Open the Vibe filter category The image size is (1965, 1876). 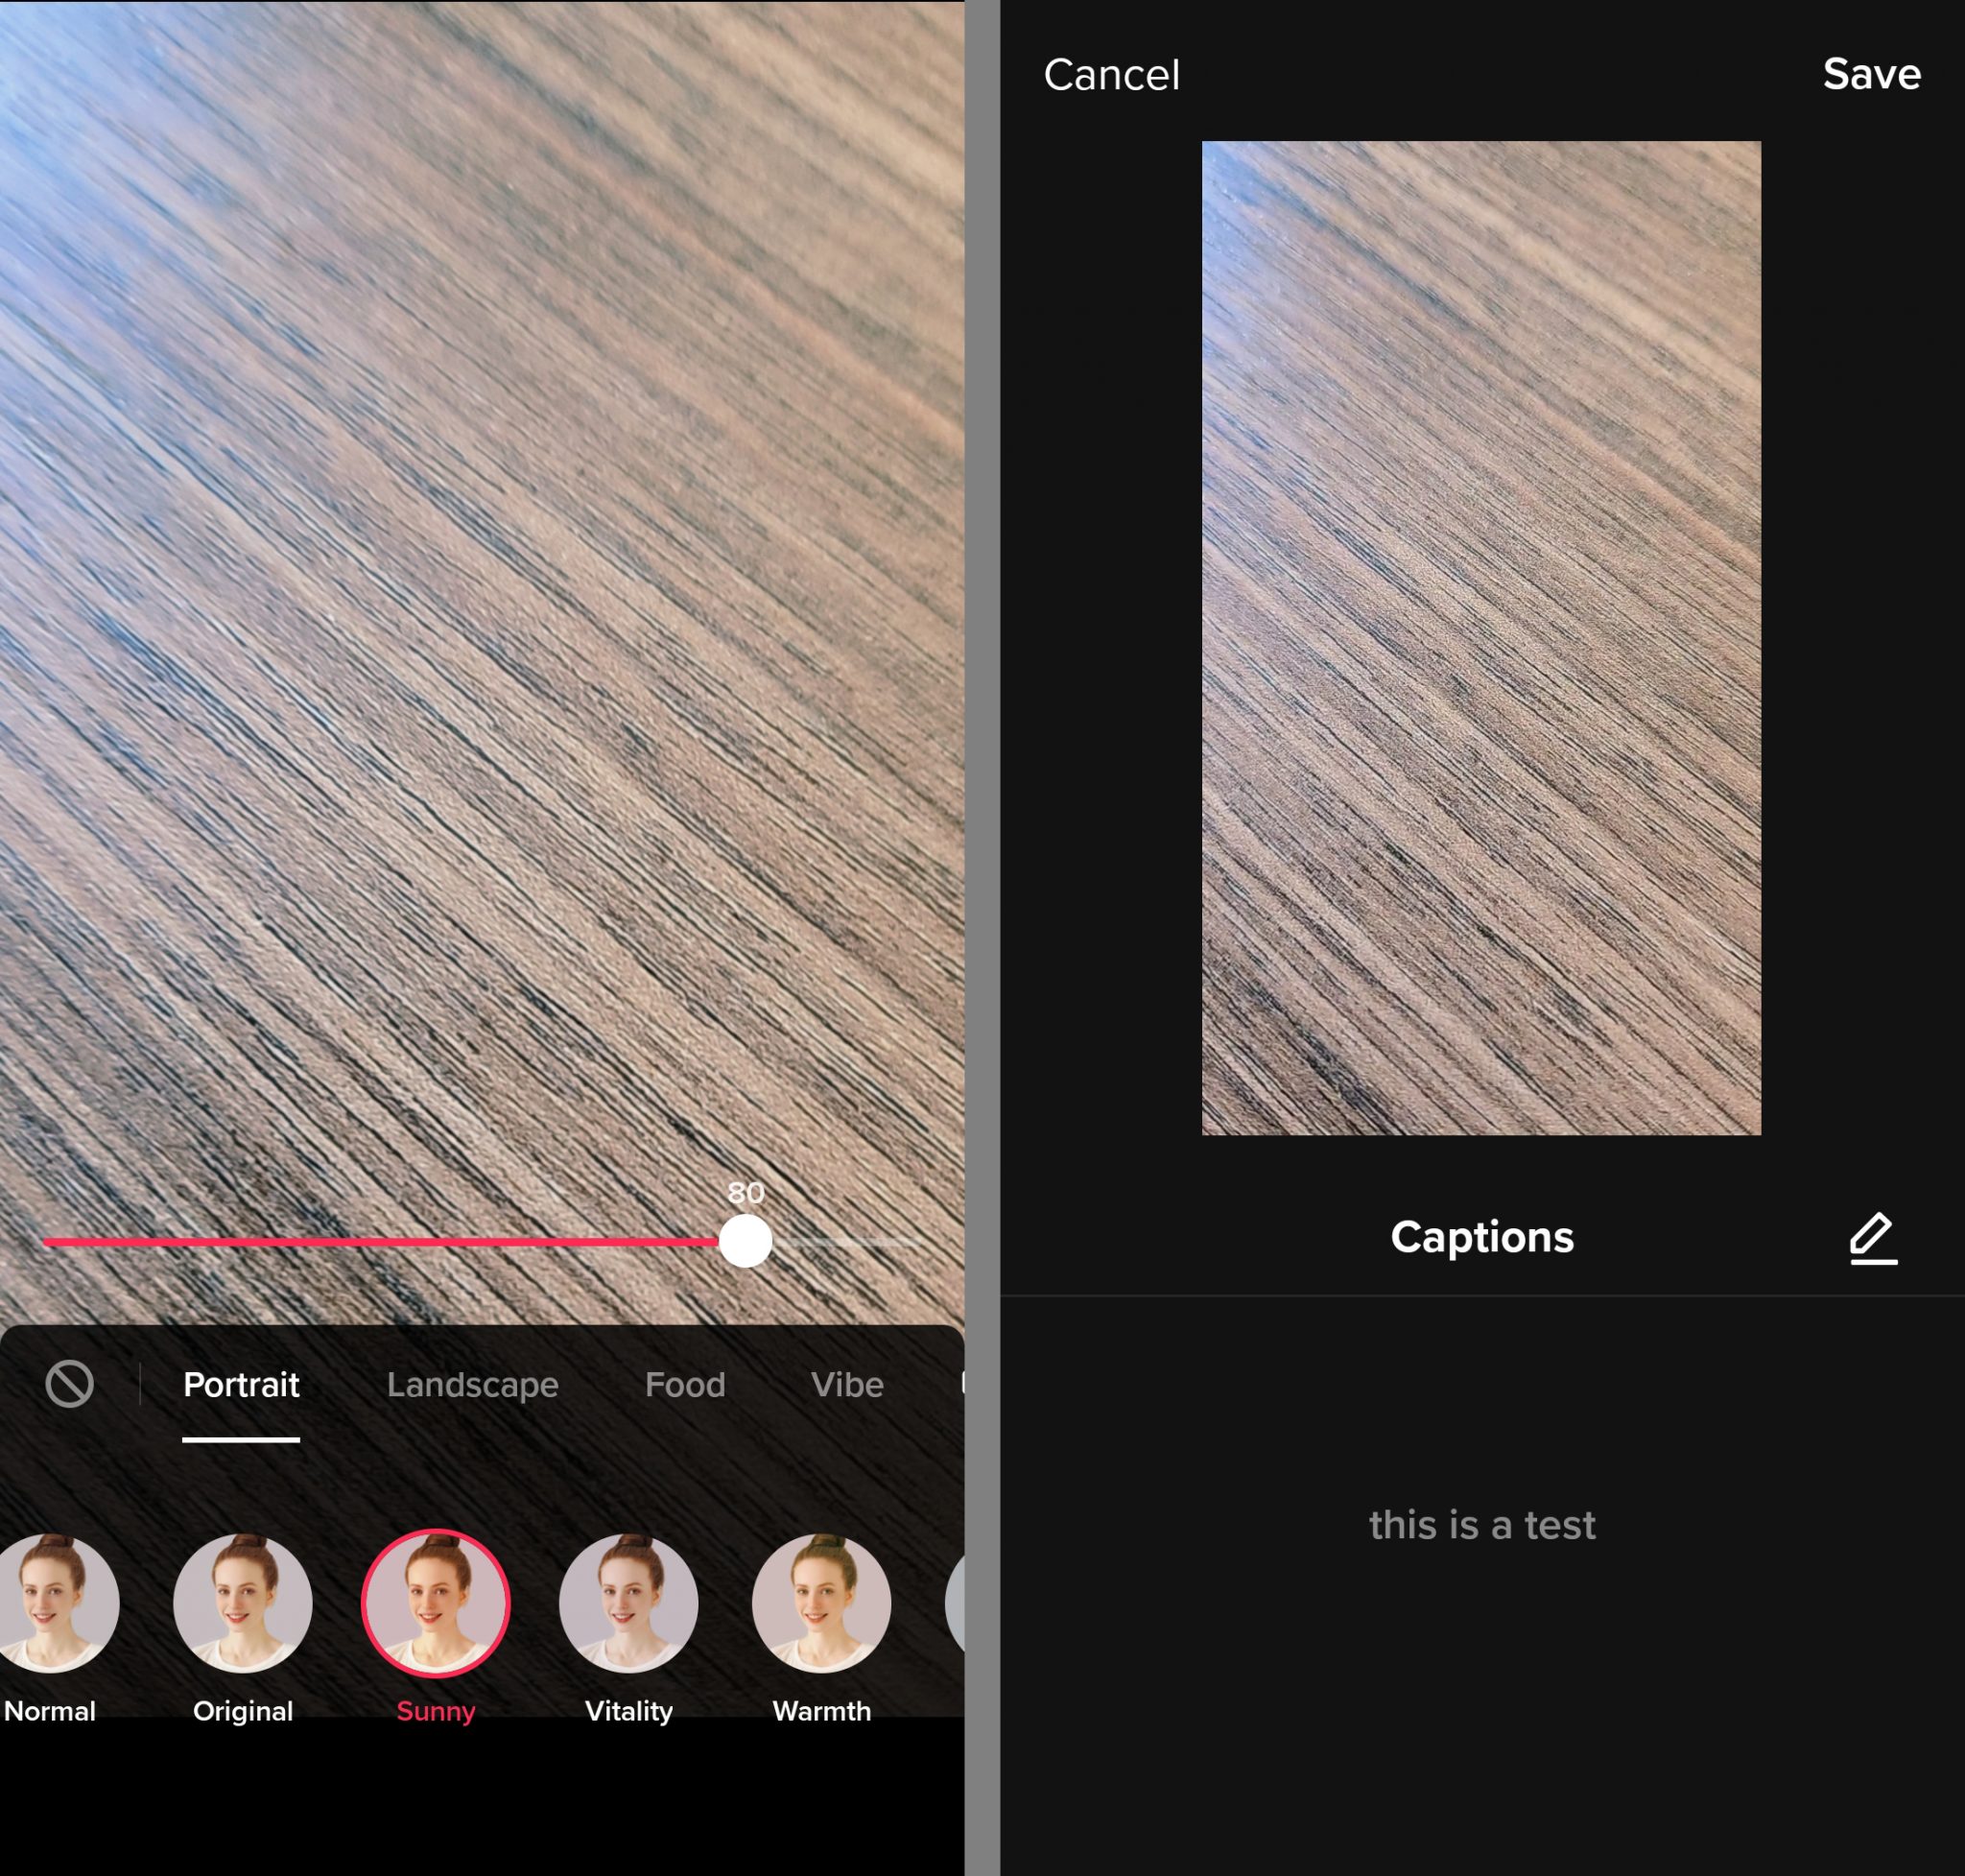pos(846,1384)
